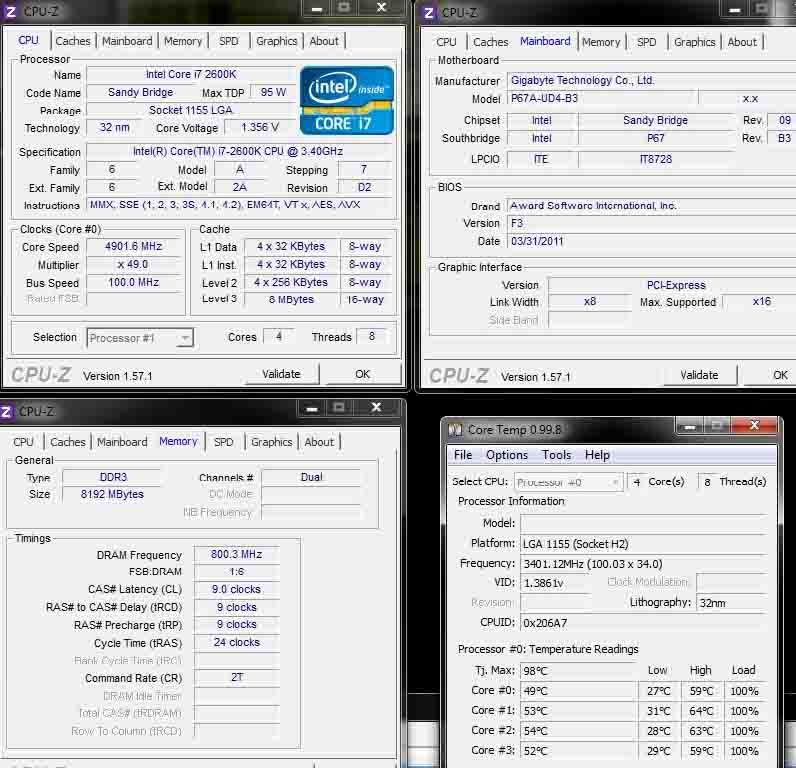
Task: Select the Caches tab in the Mainboard window
Action: pyautogui.click(x=490, y=42)
